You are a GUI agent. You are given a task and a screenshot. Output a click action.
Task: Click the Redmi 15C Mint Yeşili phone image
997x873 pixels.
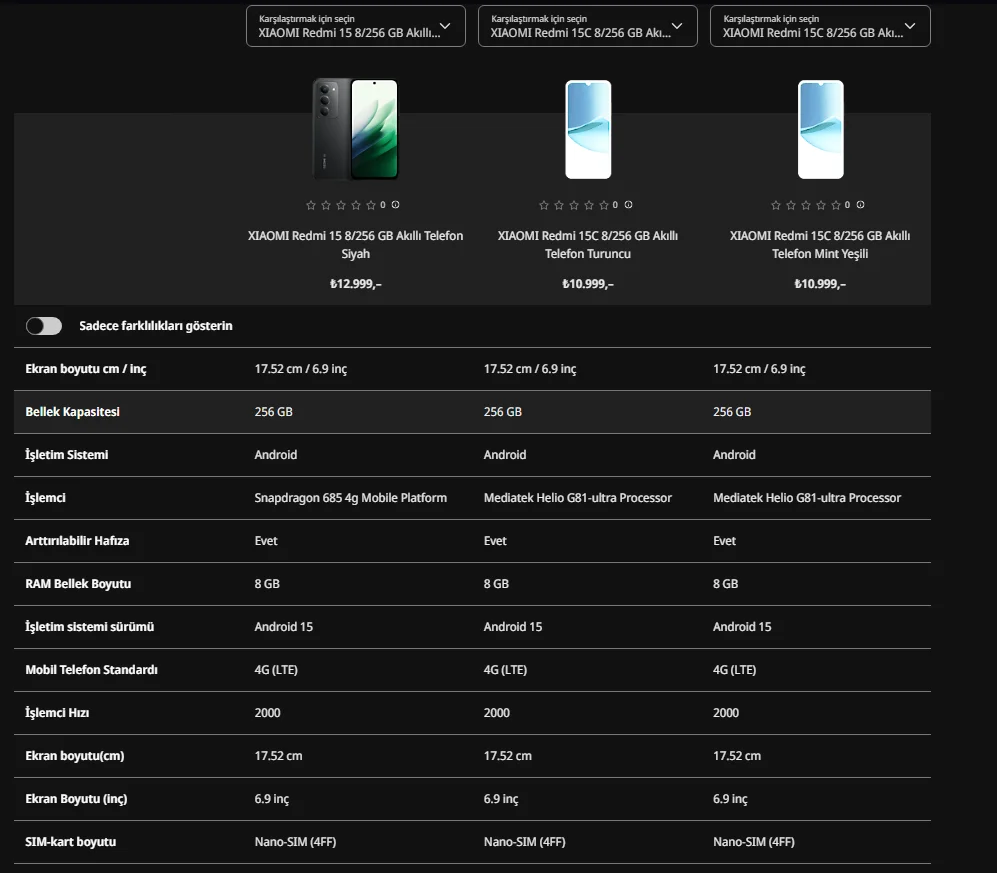pyautogui.click(x=821, y=129)
